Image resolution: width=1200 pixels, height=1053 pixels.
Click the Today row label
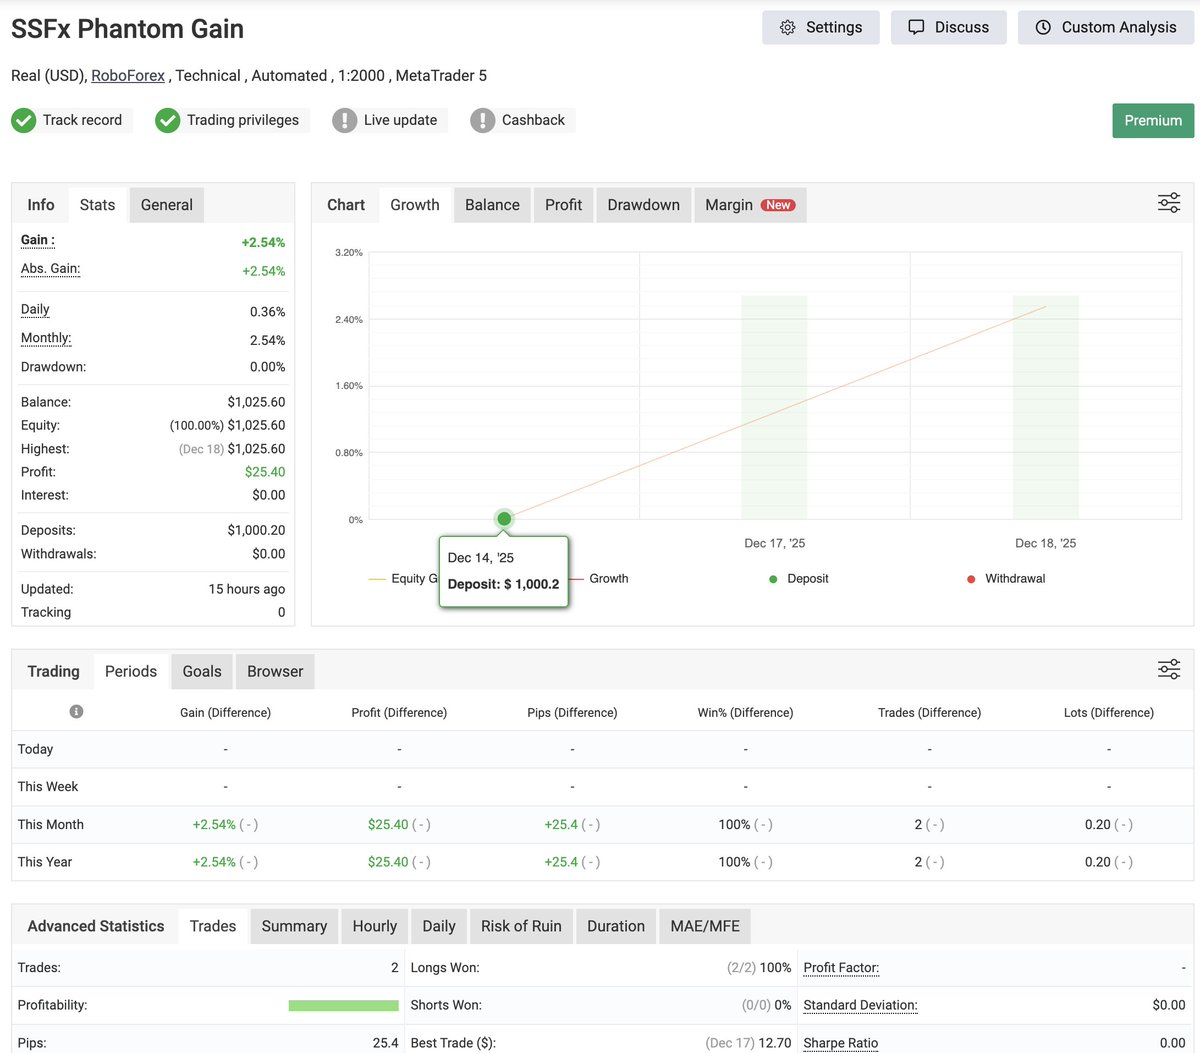click(35, 749)
